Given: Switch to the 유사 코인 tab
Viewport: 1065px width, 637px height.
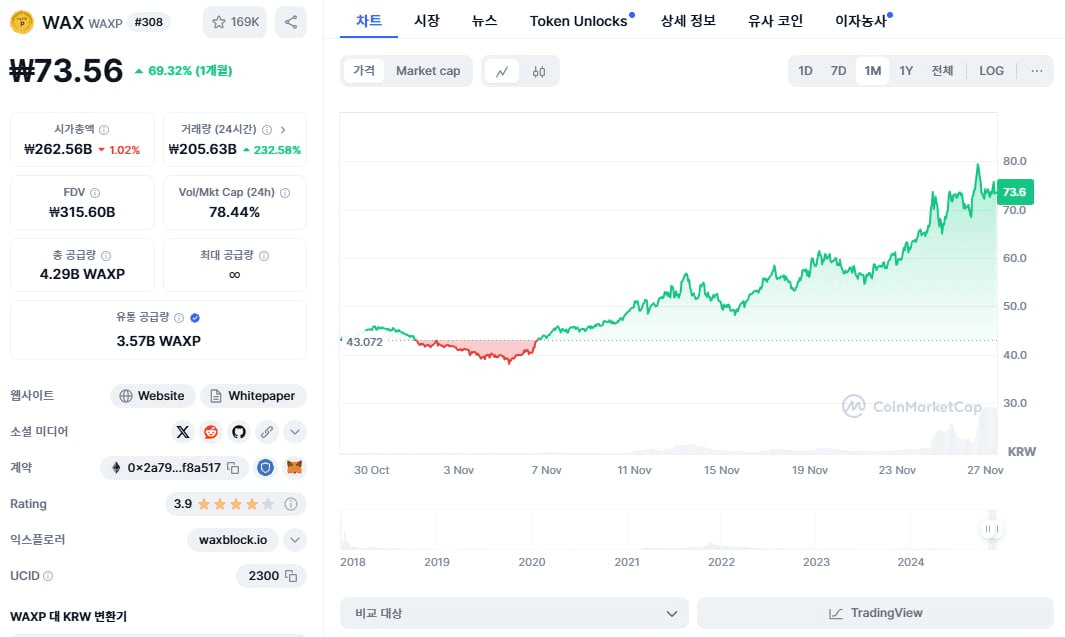Looking at the screenshot, I should coord(776,21).
